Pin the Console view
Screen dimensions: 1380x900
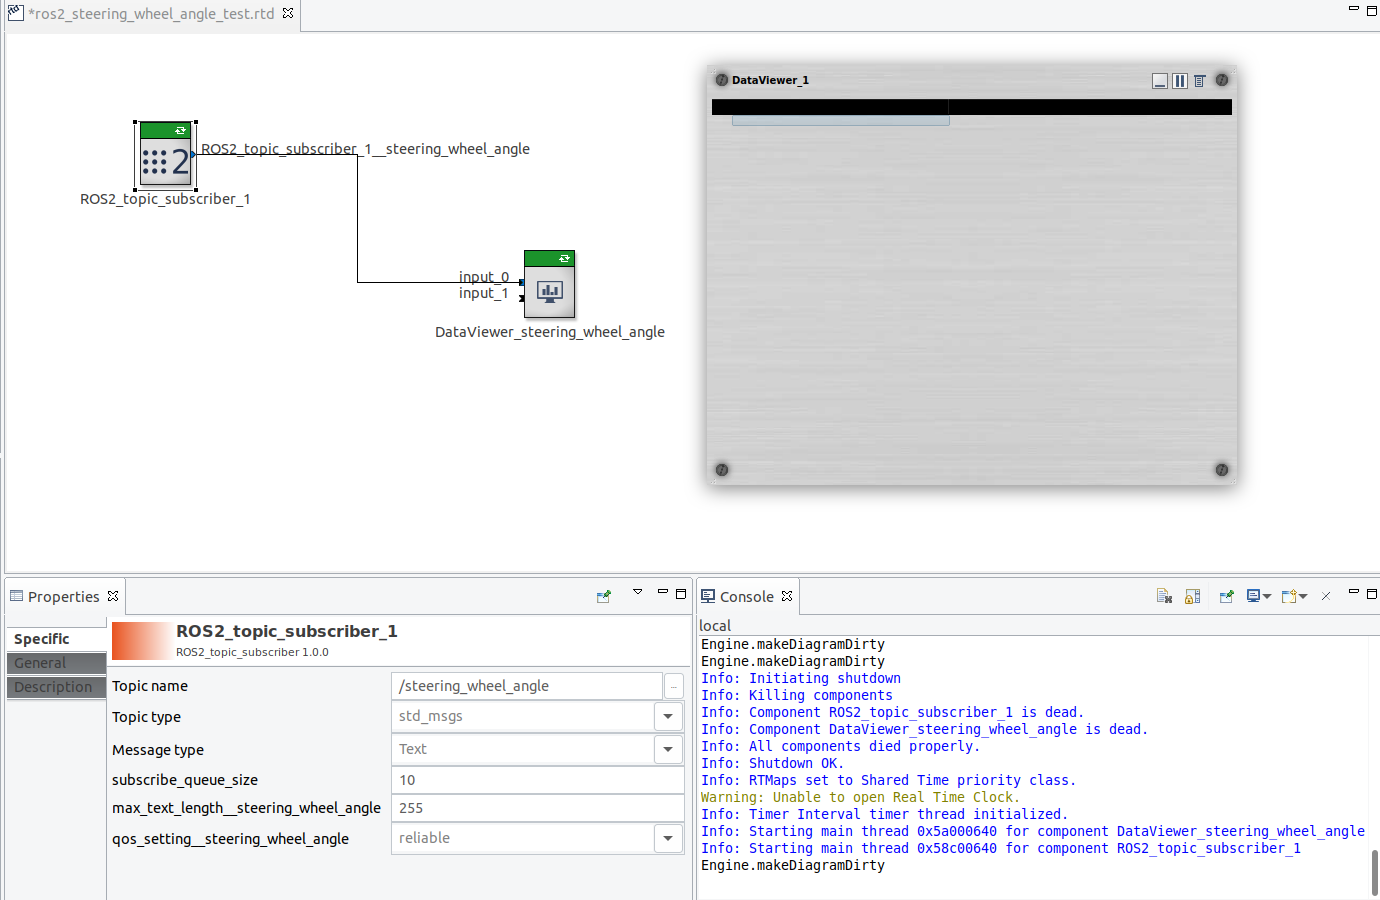point(1226,596)
